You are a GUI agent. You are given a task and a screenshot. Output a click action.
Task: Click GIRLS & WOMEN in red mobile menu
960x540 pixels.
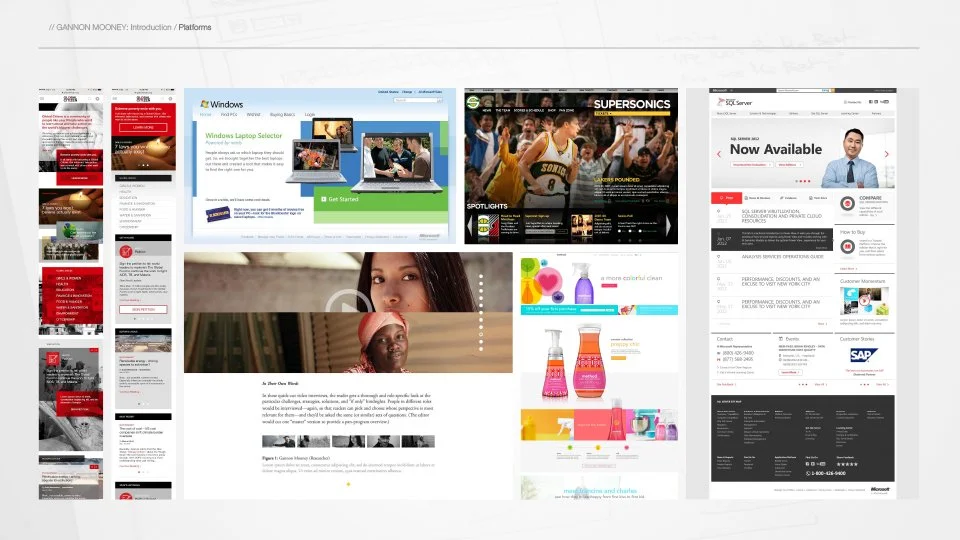point(69,279)
